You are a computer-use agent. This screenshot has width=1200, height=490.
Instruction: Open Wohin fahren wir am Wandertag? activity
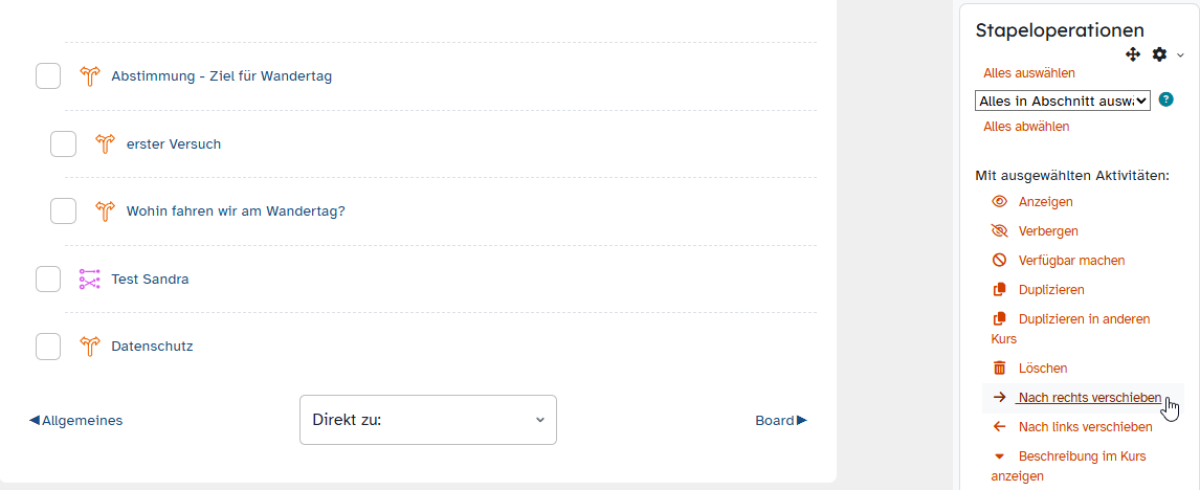click(235, 212)
